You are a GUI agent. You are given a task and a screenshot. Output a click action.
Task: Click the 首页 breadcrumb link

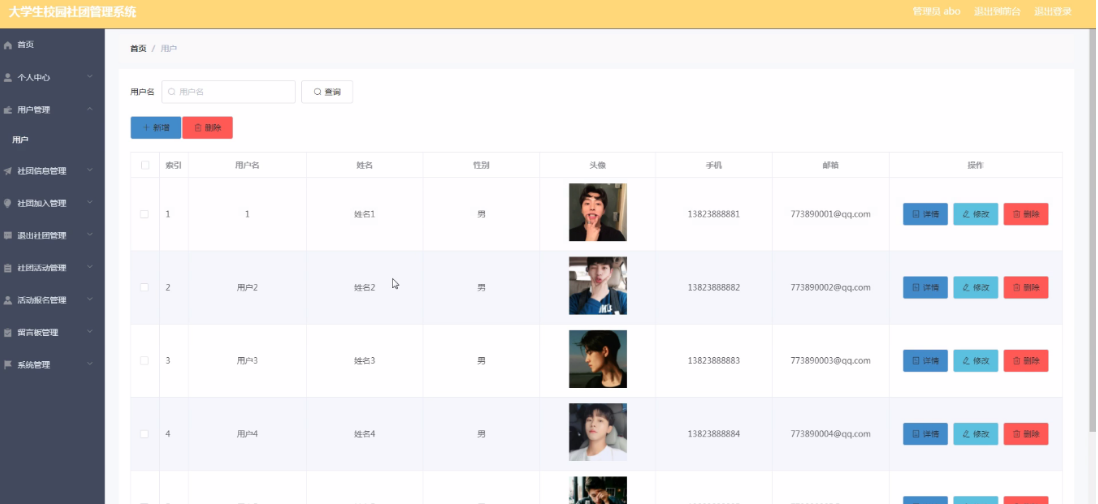138,48
